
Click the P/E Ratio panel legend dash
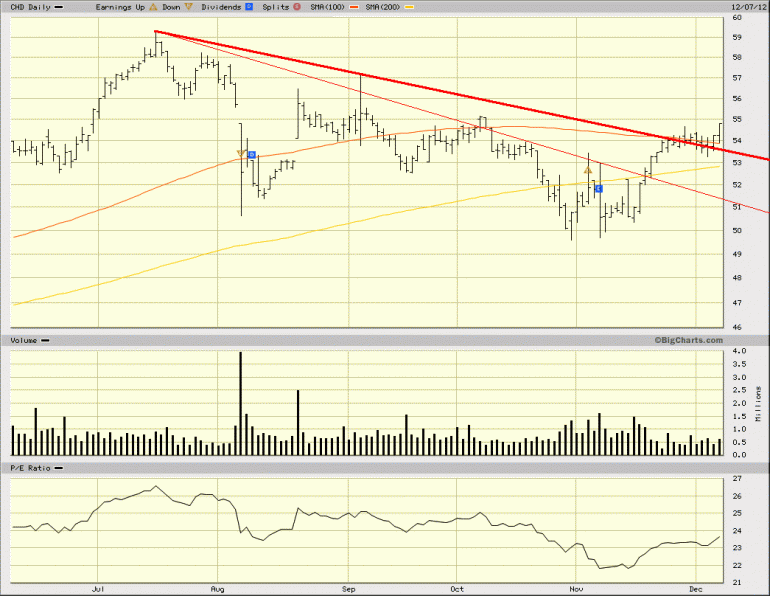tap(58, 468)
